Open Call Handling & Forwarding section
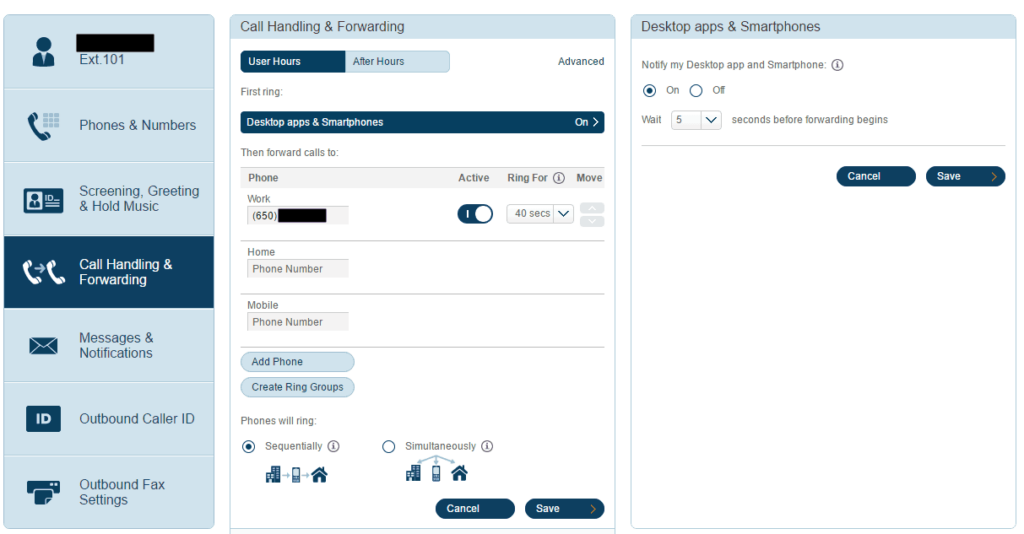The width and height of the screenshot is (1024, 534). tap(109, 272)
